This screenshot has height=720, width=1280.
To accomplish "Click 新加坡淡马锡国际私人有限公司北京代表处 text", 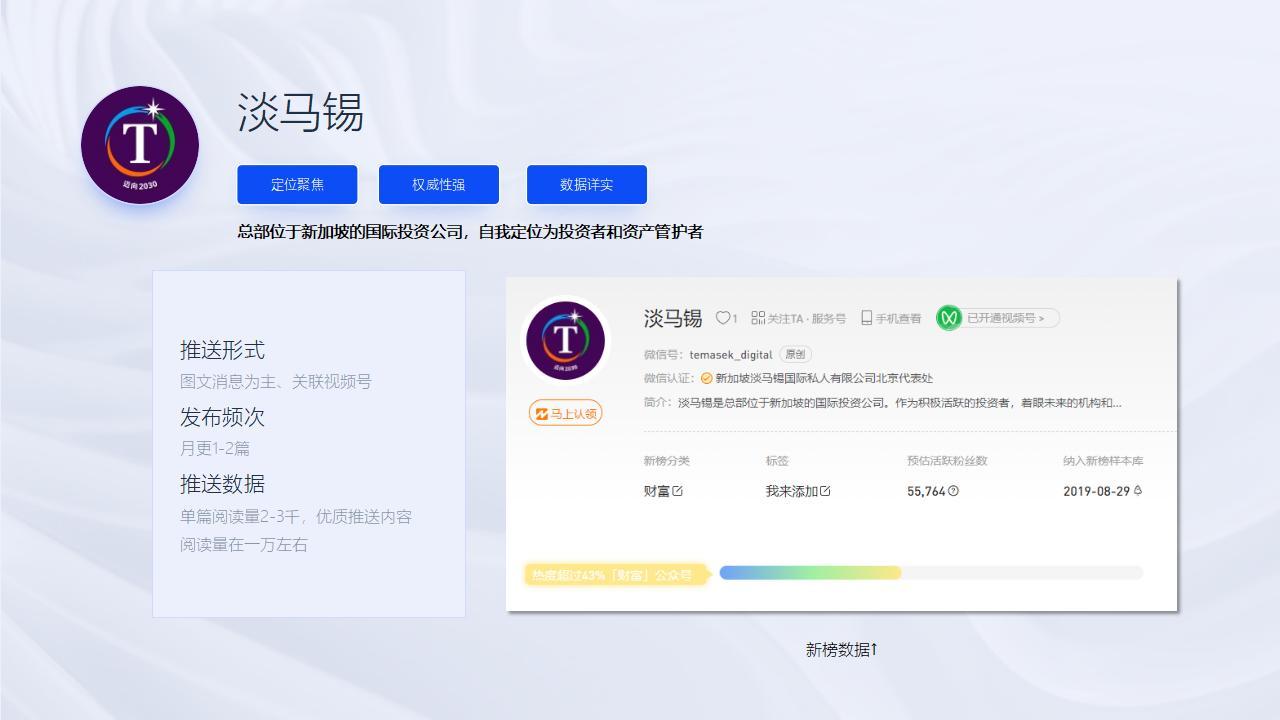I will coord(824,378).
